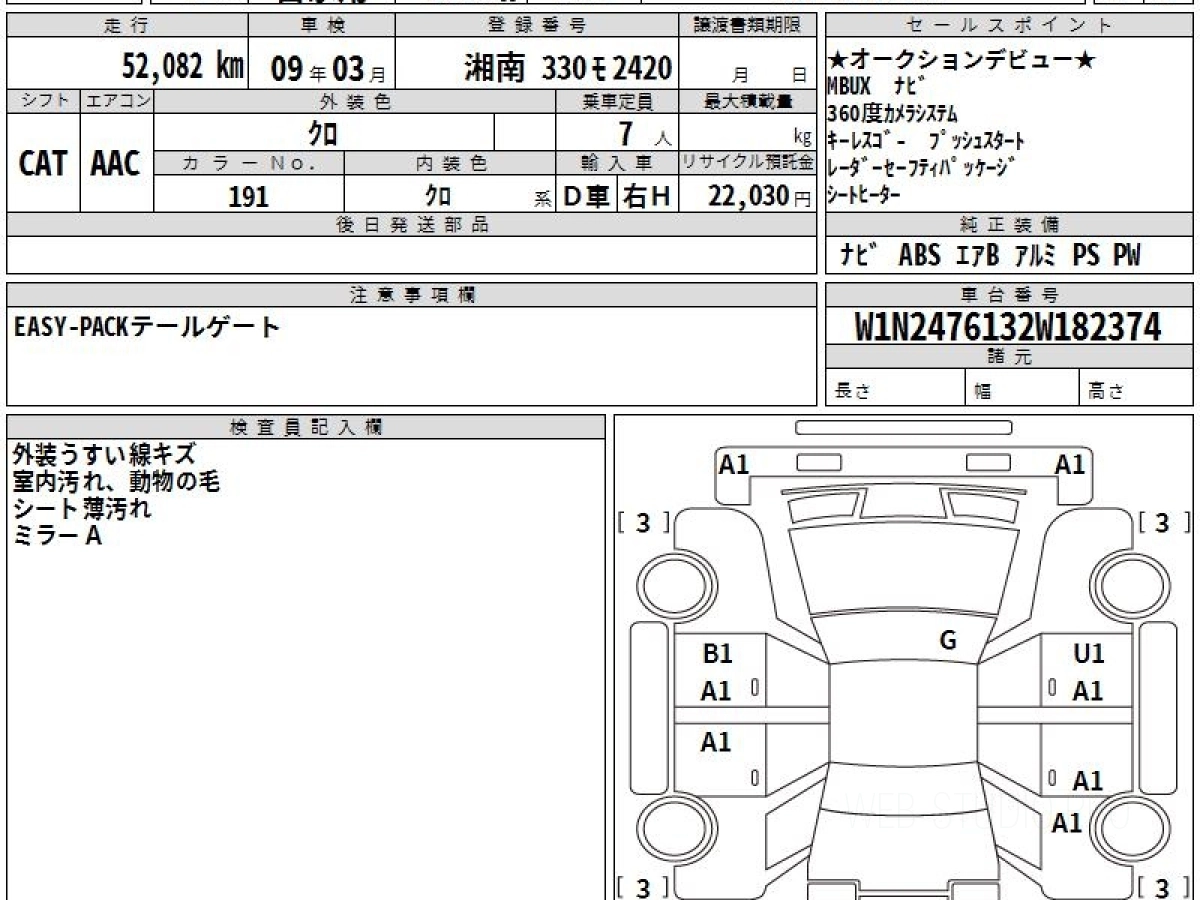Screen dimensions: 1200x900
Task: Click the セールスポイント header
Action: (x=1009, y=26)
